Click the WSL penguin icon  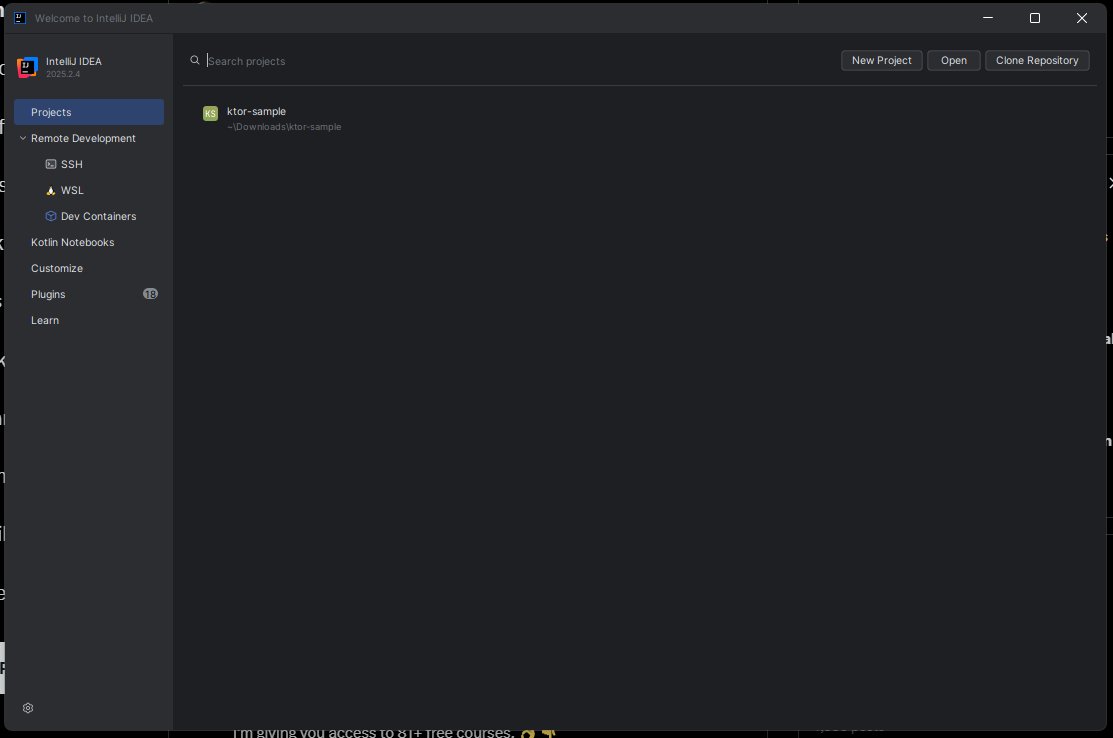pos(50,190)
